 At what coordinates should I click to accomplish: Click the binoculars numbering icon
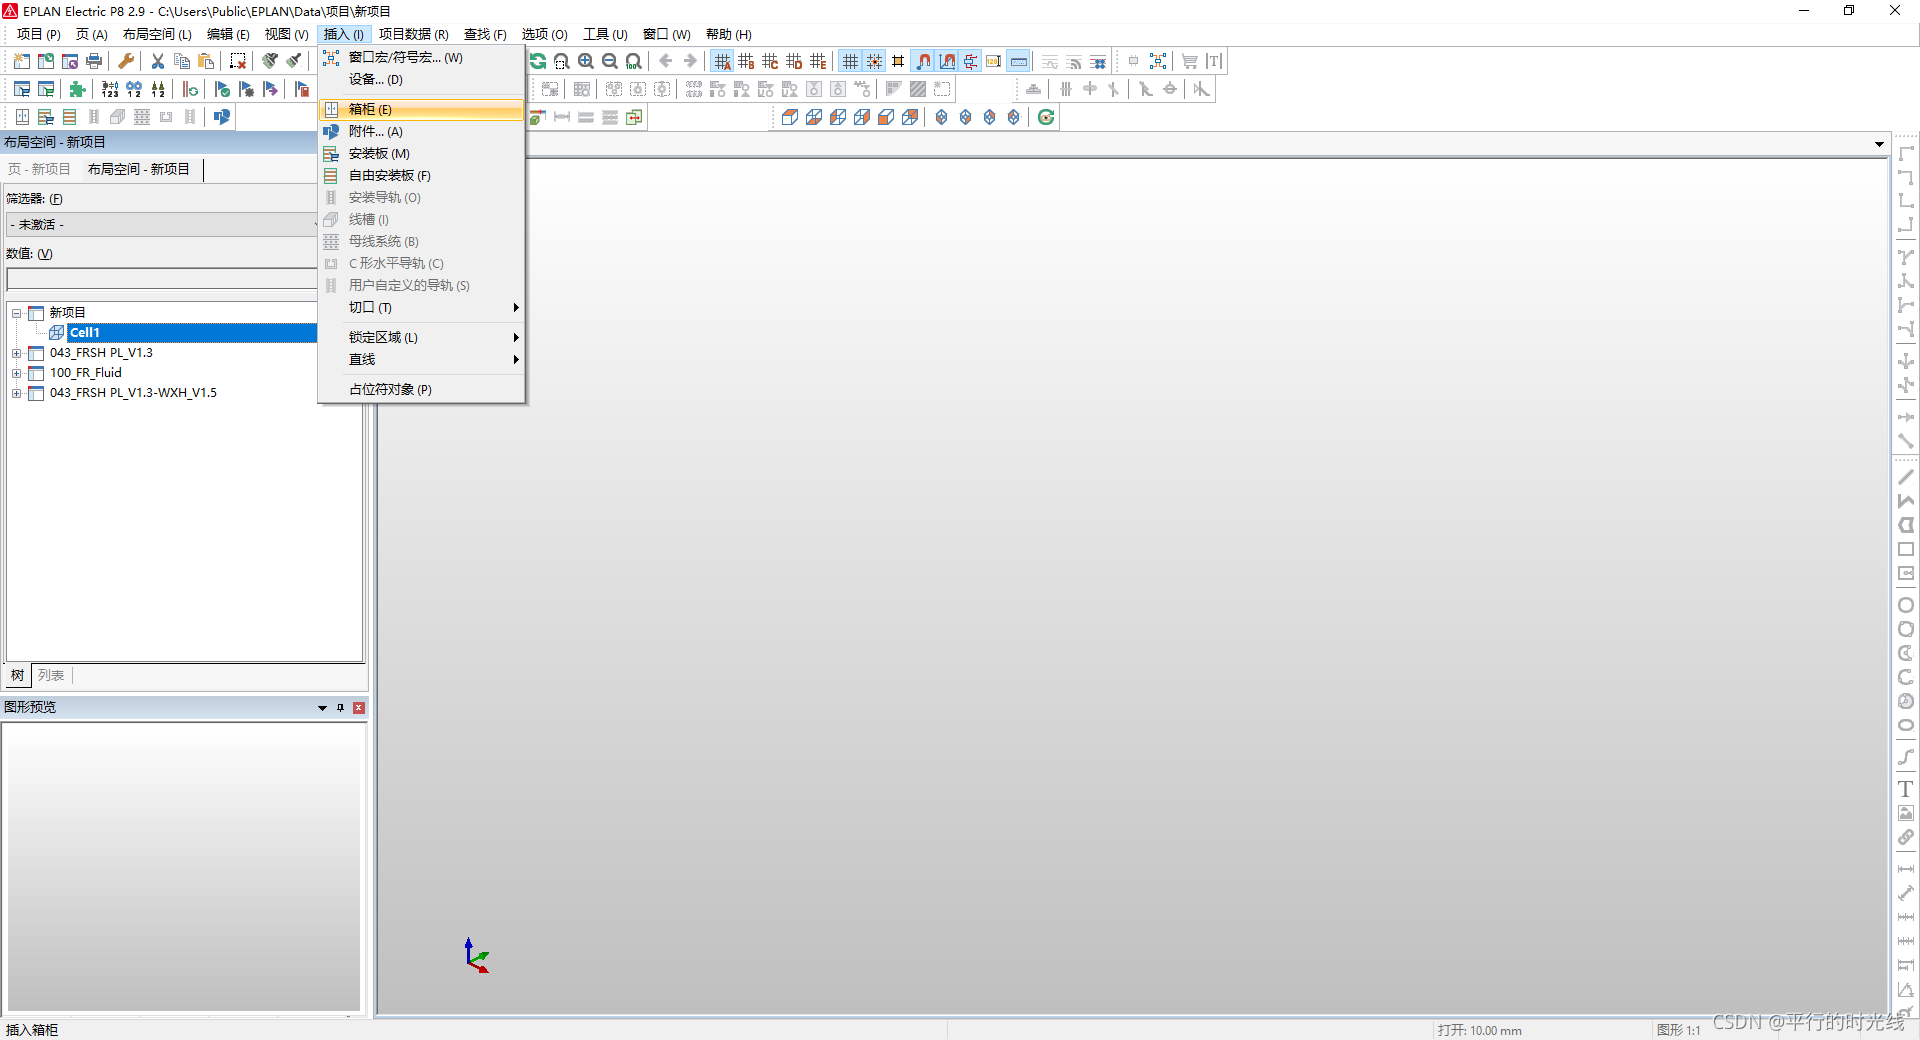coord(134,89)
